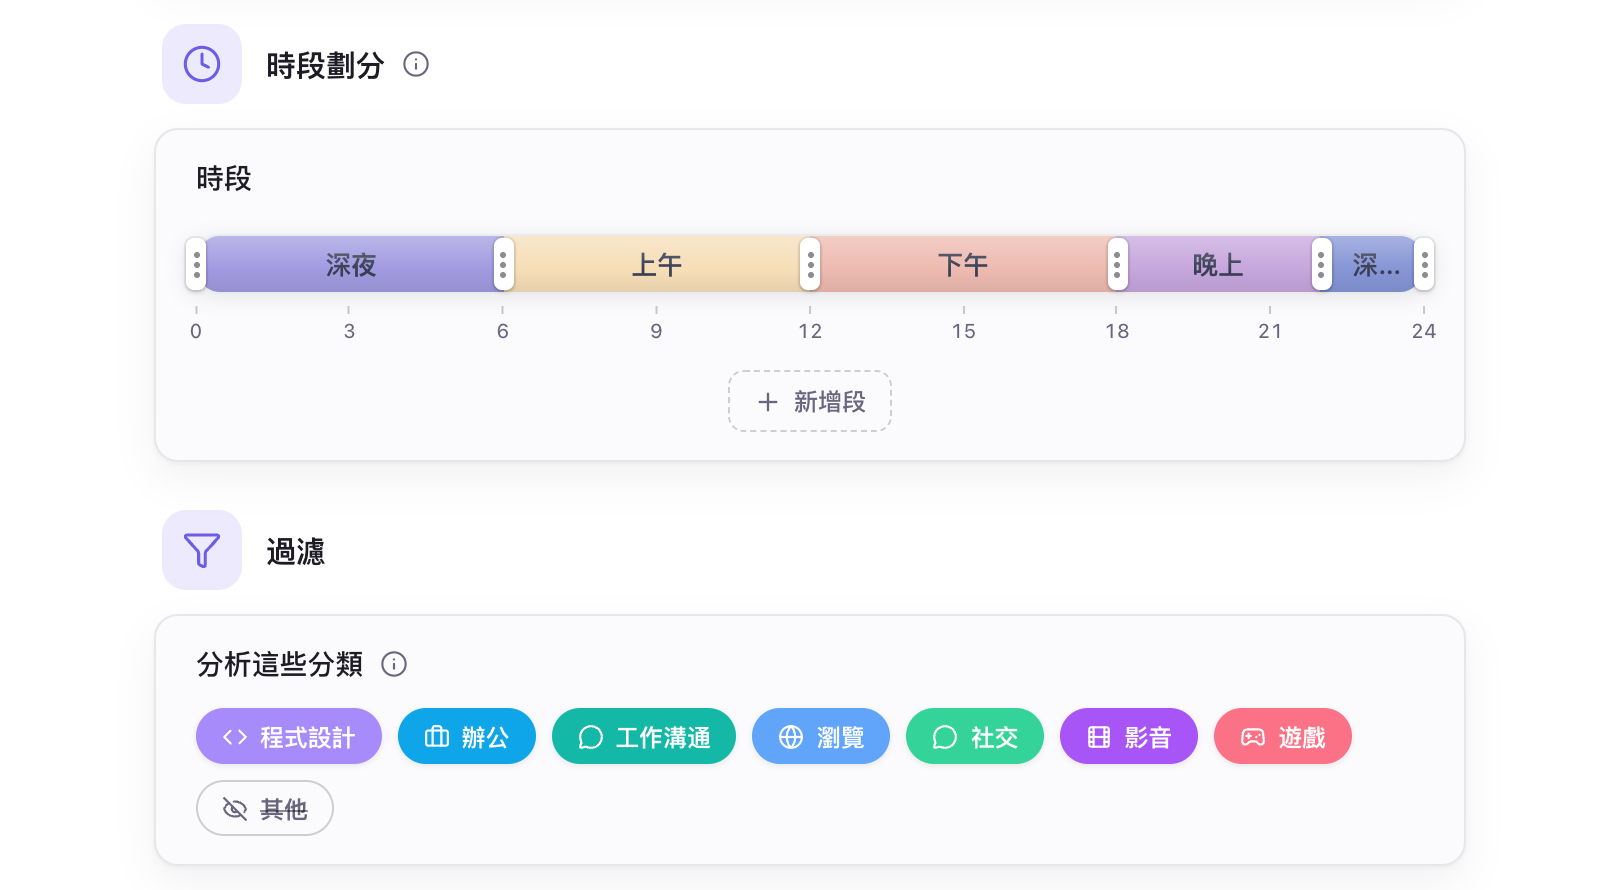Enable the hidden 其他 category
1620x890 pixels.
pos(265,808)
